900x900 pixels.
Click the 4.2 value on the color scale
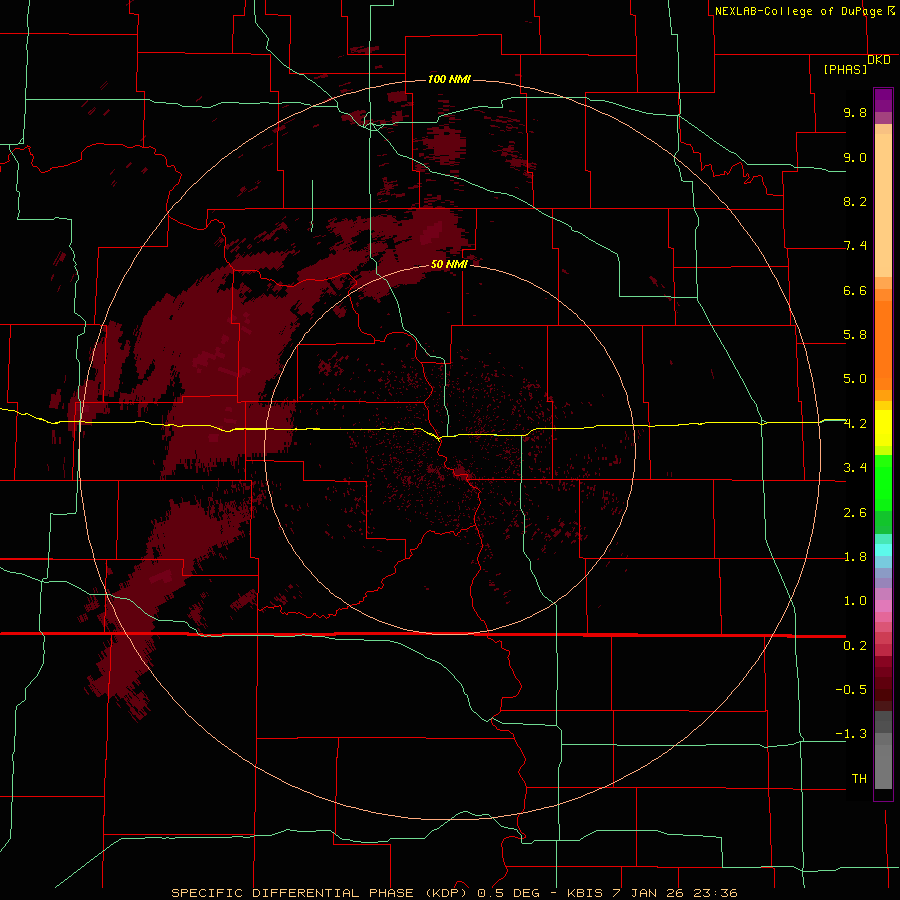[x=855, y=424]
